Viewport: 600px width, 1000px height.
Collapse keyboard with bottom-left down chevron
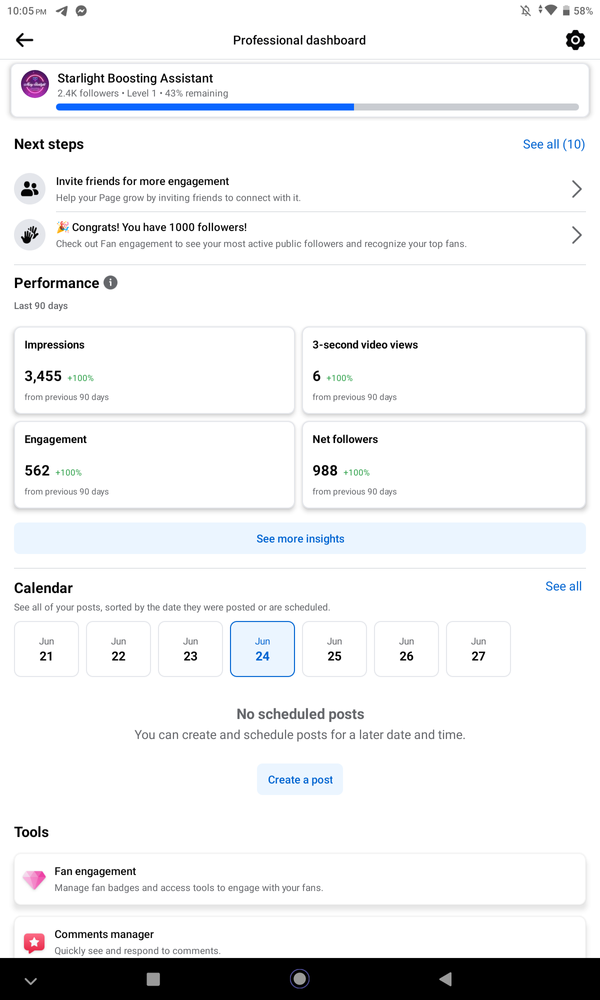(x=31, y=980)
